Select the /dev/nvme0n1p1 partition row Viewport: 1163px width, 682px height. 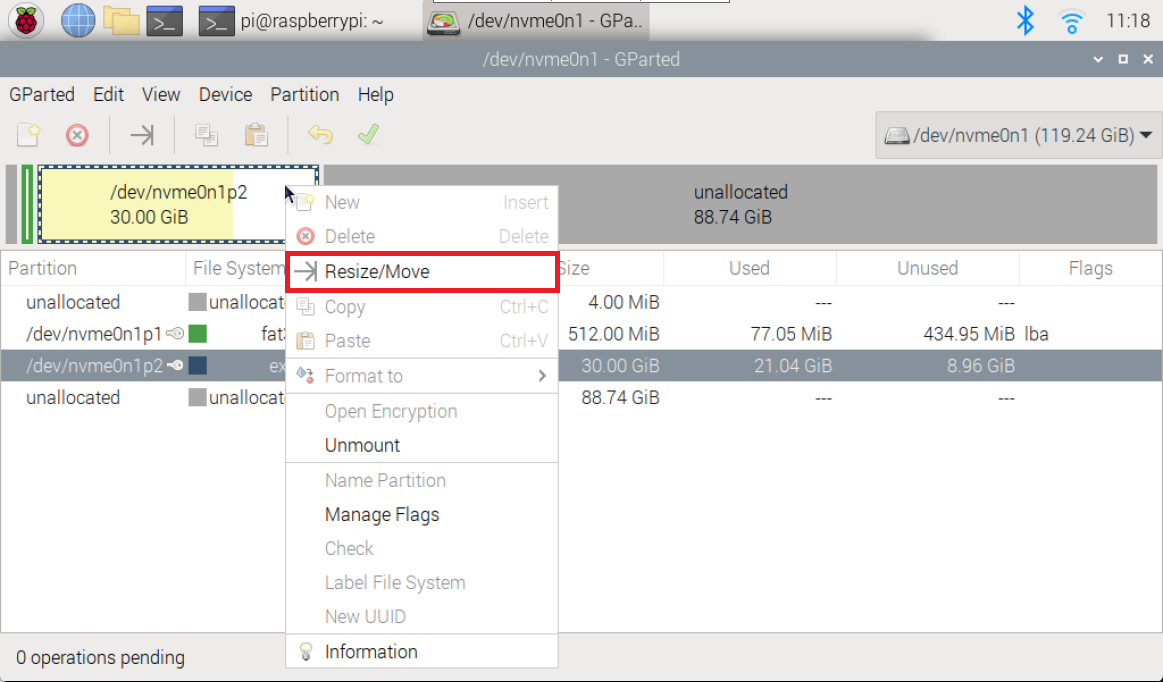(94, 334)
